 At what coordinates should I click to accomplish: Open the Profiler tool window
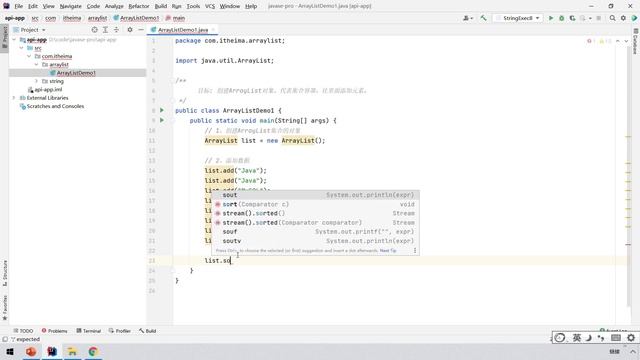click(x=120, y=331)
